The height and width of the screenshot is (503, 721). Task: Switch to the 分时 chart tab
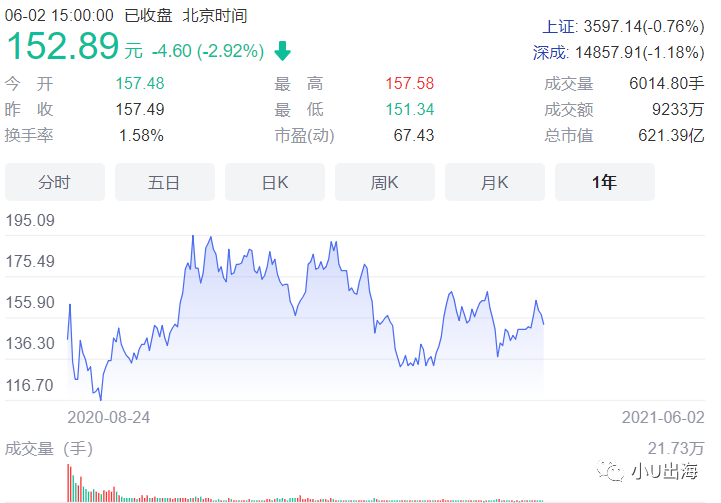55,182
